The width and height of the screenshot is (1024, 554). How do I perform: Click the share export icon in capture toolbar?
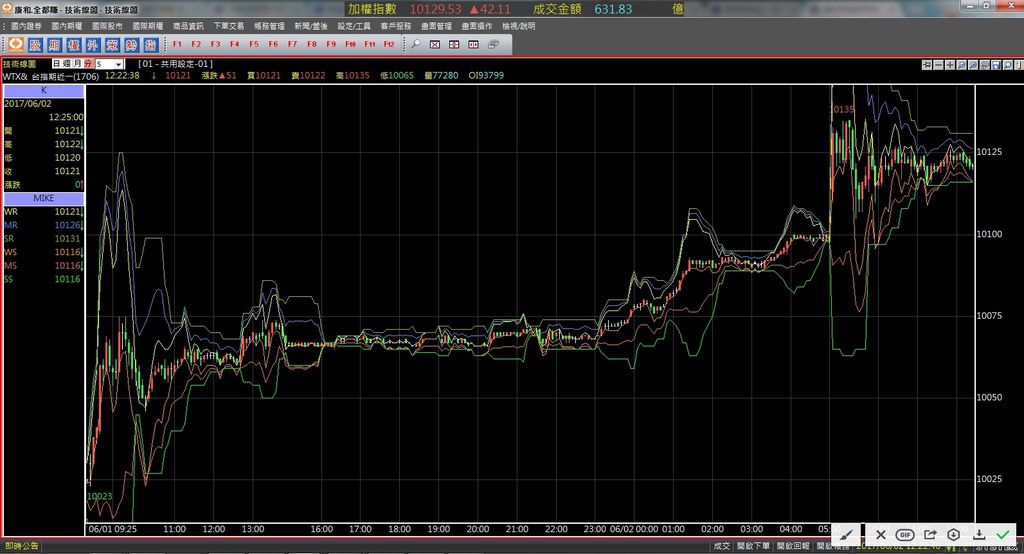[930, 534]
